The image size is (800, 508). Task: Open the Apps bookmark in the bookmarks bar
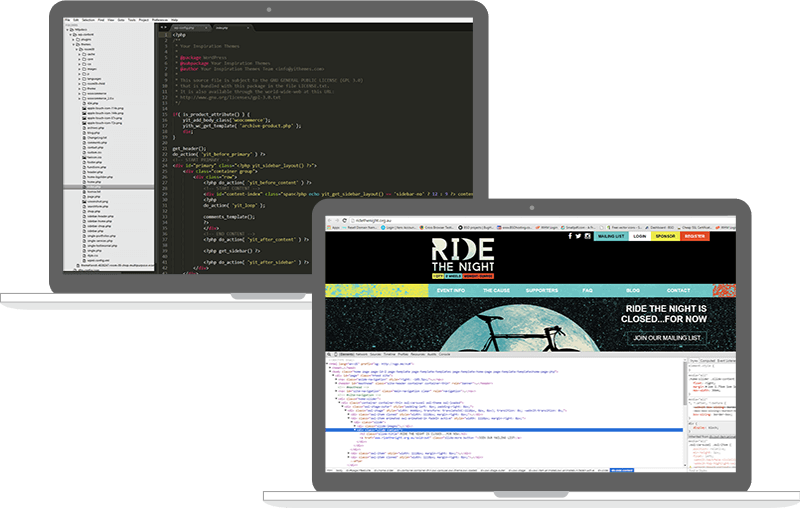coord(333,227)
